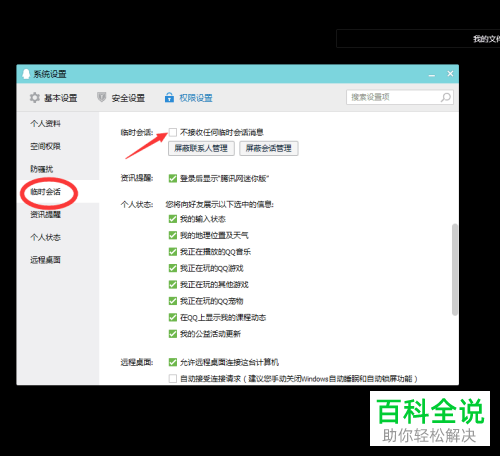Click the shield icon for 安全设置
The width and height of the screenshot is (500, 456).
(101, 97)
